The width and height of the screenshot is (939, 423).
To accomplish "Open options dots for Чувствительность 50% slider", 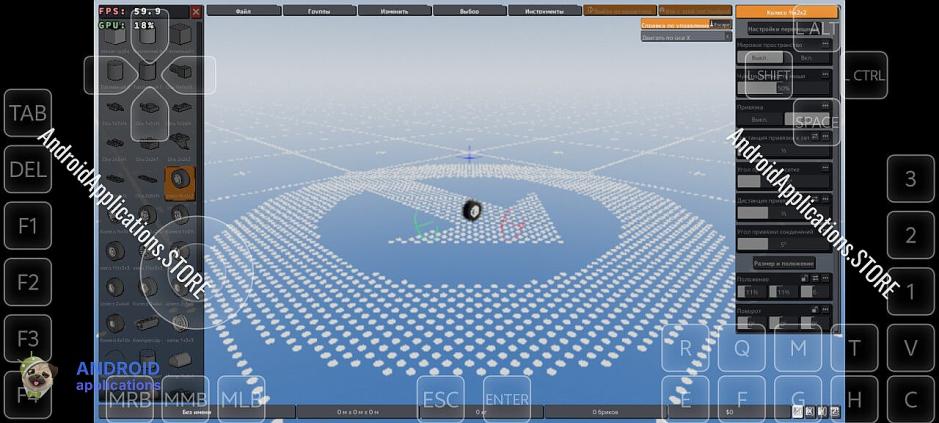I will click(825, 75).
